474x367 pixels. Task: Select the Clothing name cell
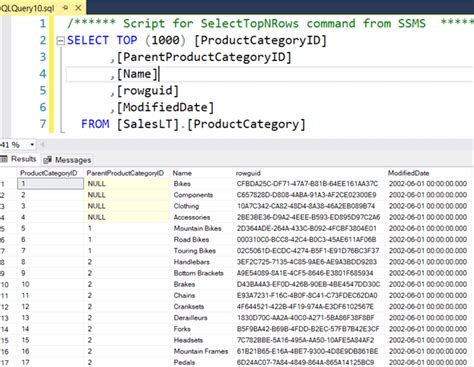186,206
